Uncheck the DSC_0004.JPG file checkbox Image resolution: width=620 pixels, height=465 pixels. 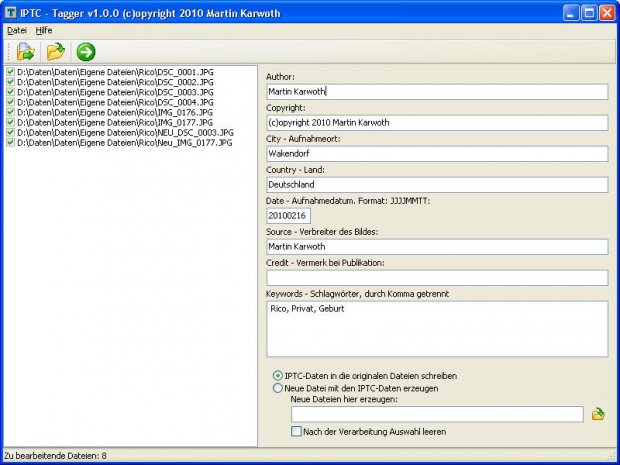(x=11, y=102)
